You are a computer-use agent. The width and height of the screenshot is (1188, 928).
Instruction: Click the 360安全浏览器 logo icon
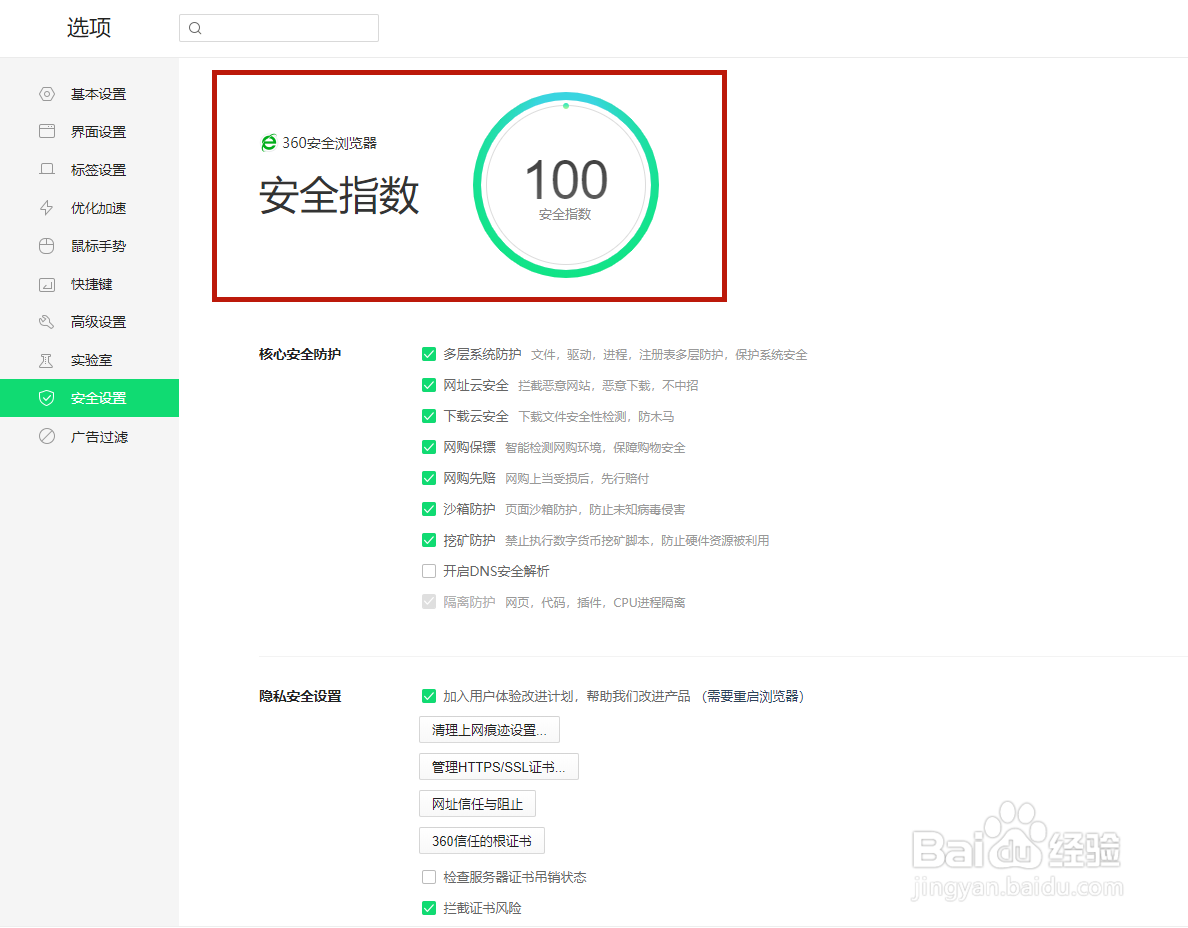click(x=269, y=142)
